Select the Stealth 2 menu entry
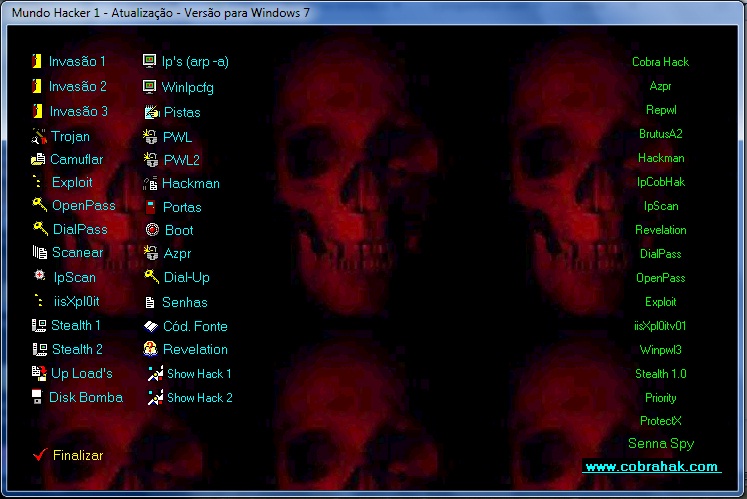Screen dimensions: 747x499 pos(77,349)
